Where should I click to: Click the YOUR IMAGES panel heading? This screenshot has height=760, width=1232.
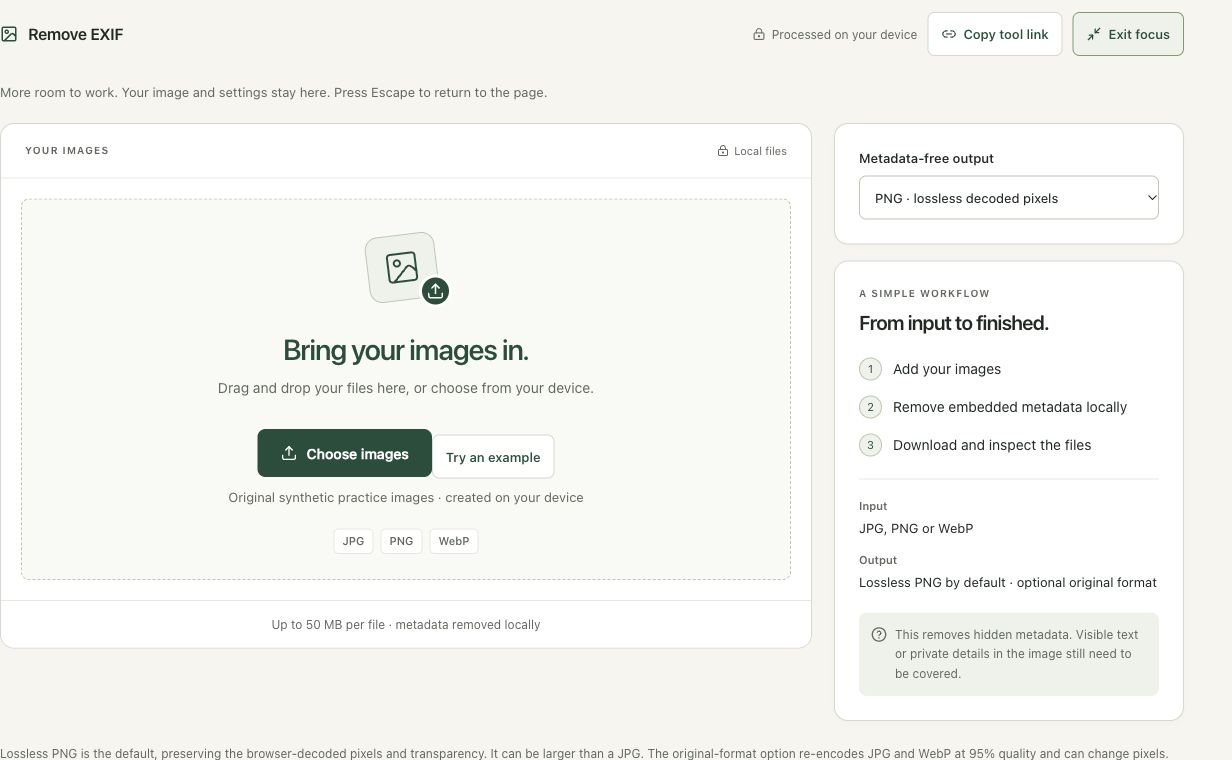(67, 151)
